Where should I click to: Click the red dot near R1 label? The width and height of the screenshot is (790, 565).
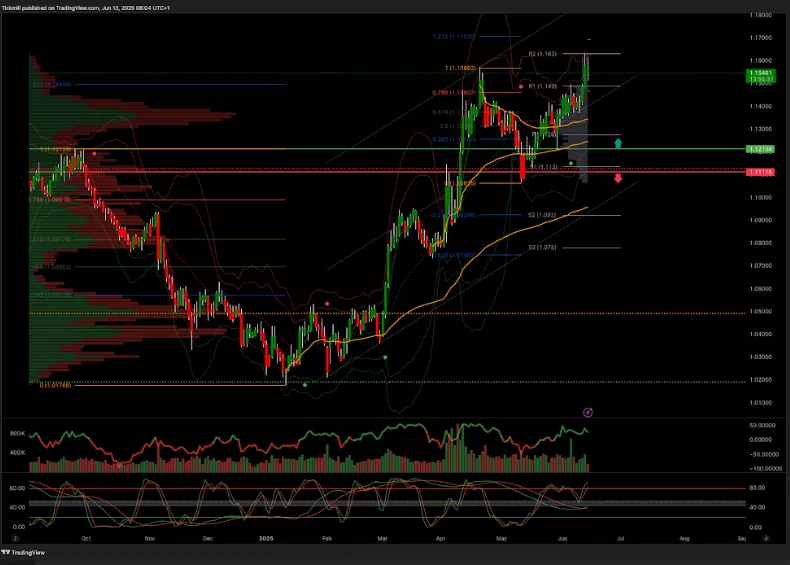(520, 87)
